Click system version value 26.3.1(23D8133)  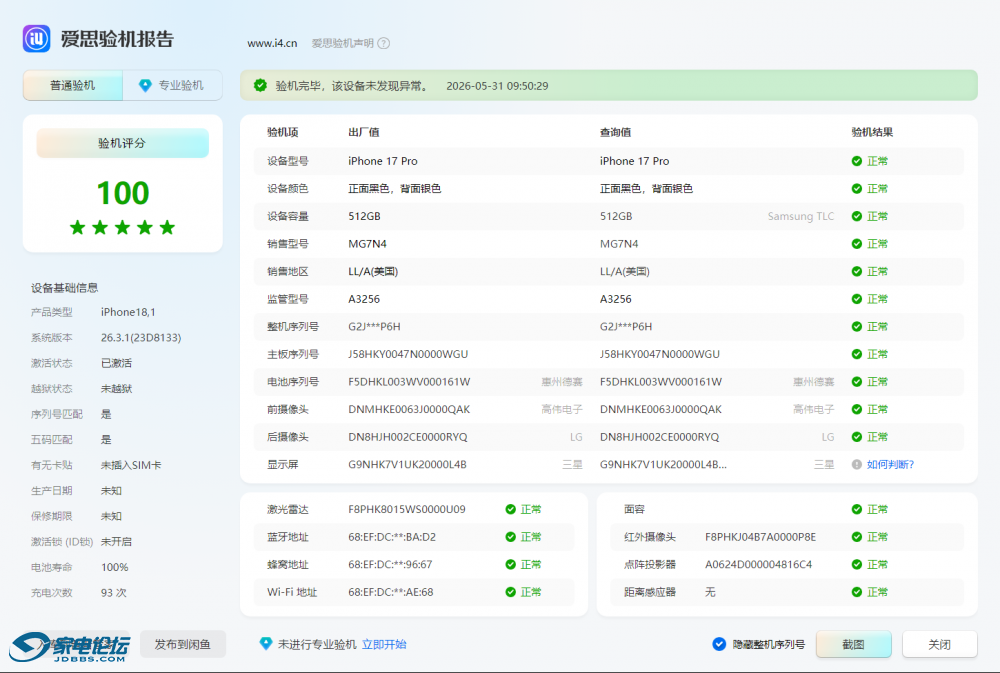(x=141, y=337)
